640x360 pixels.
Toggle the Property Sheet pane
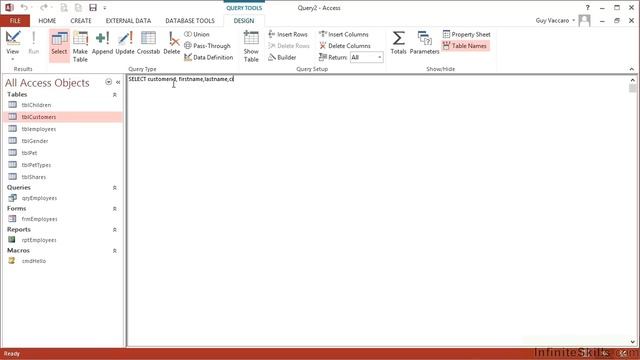[x=467, y=34]
